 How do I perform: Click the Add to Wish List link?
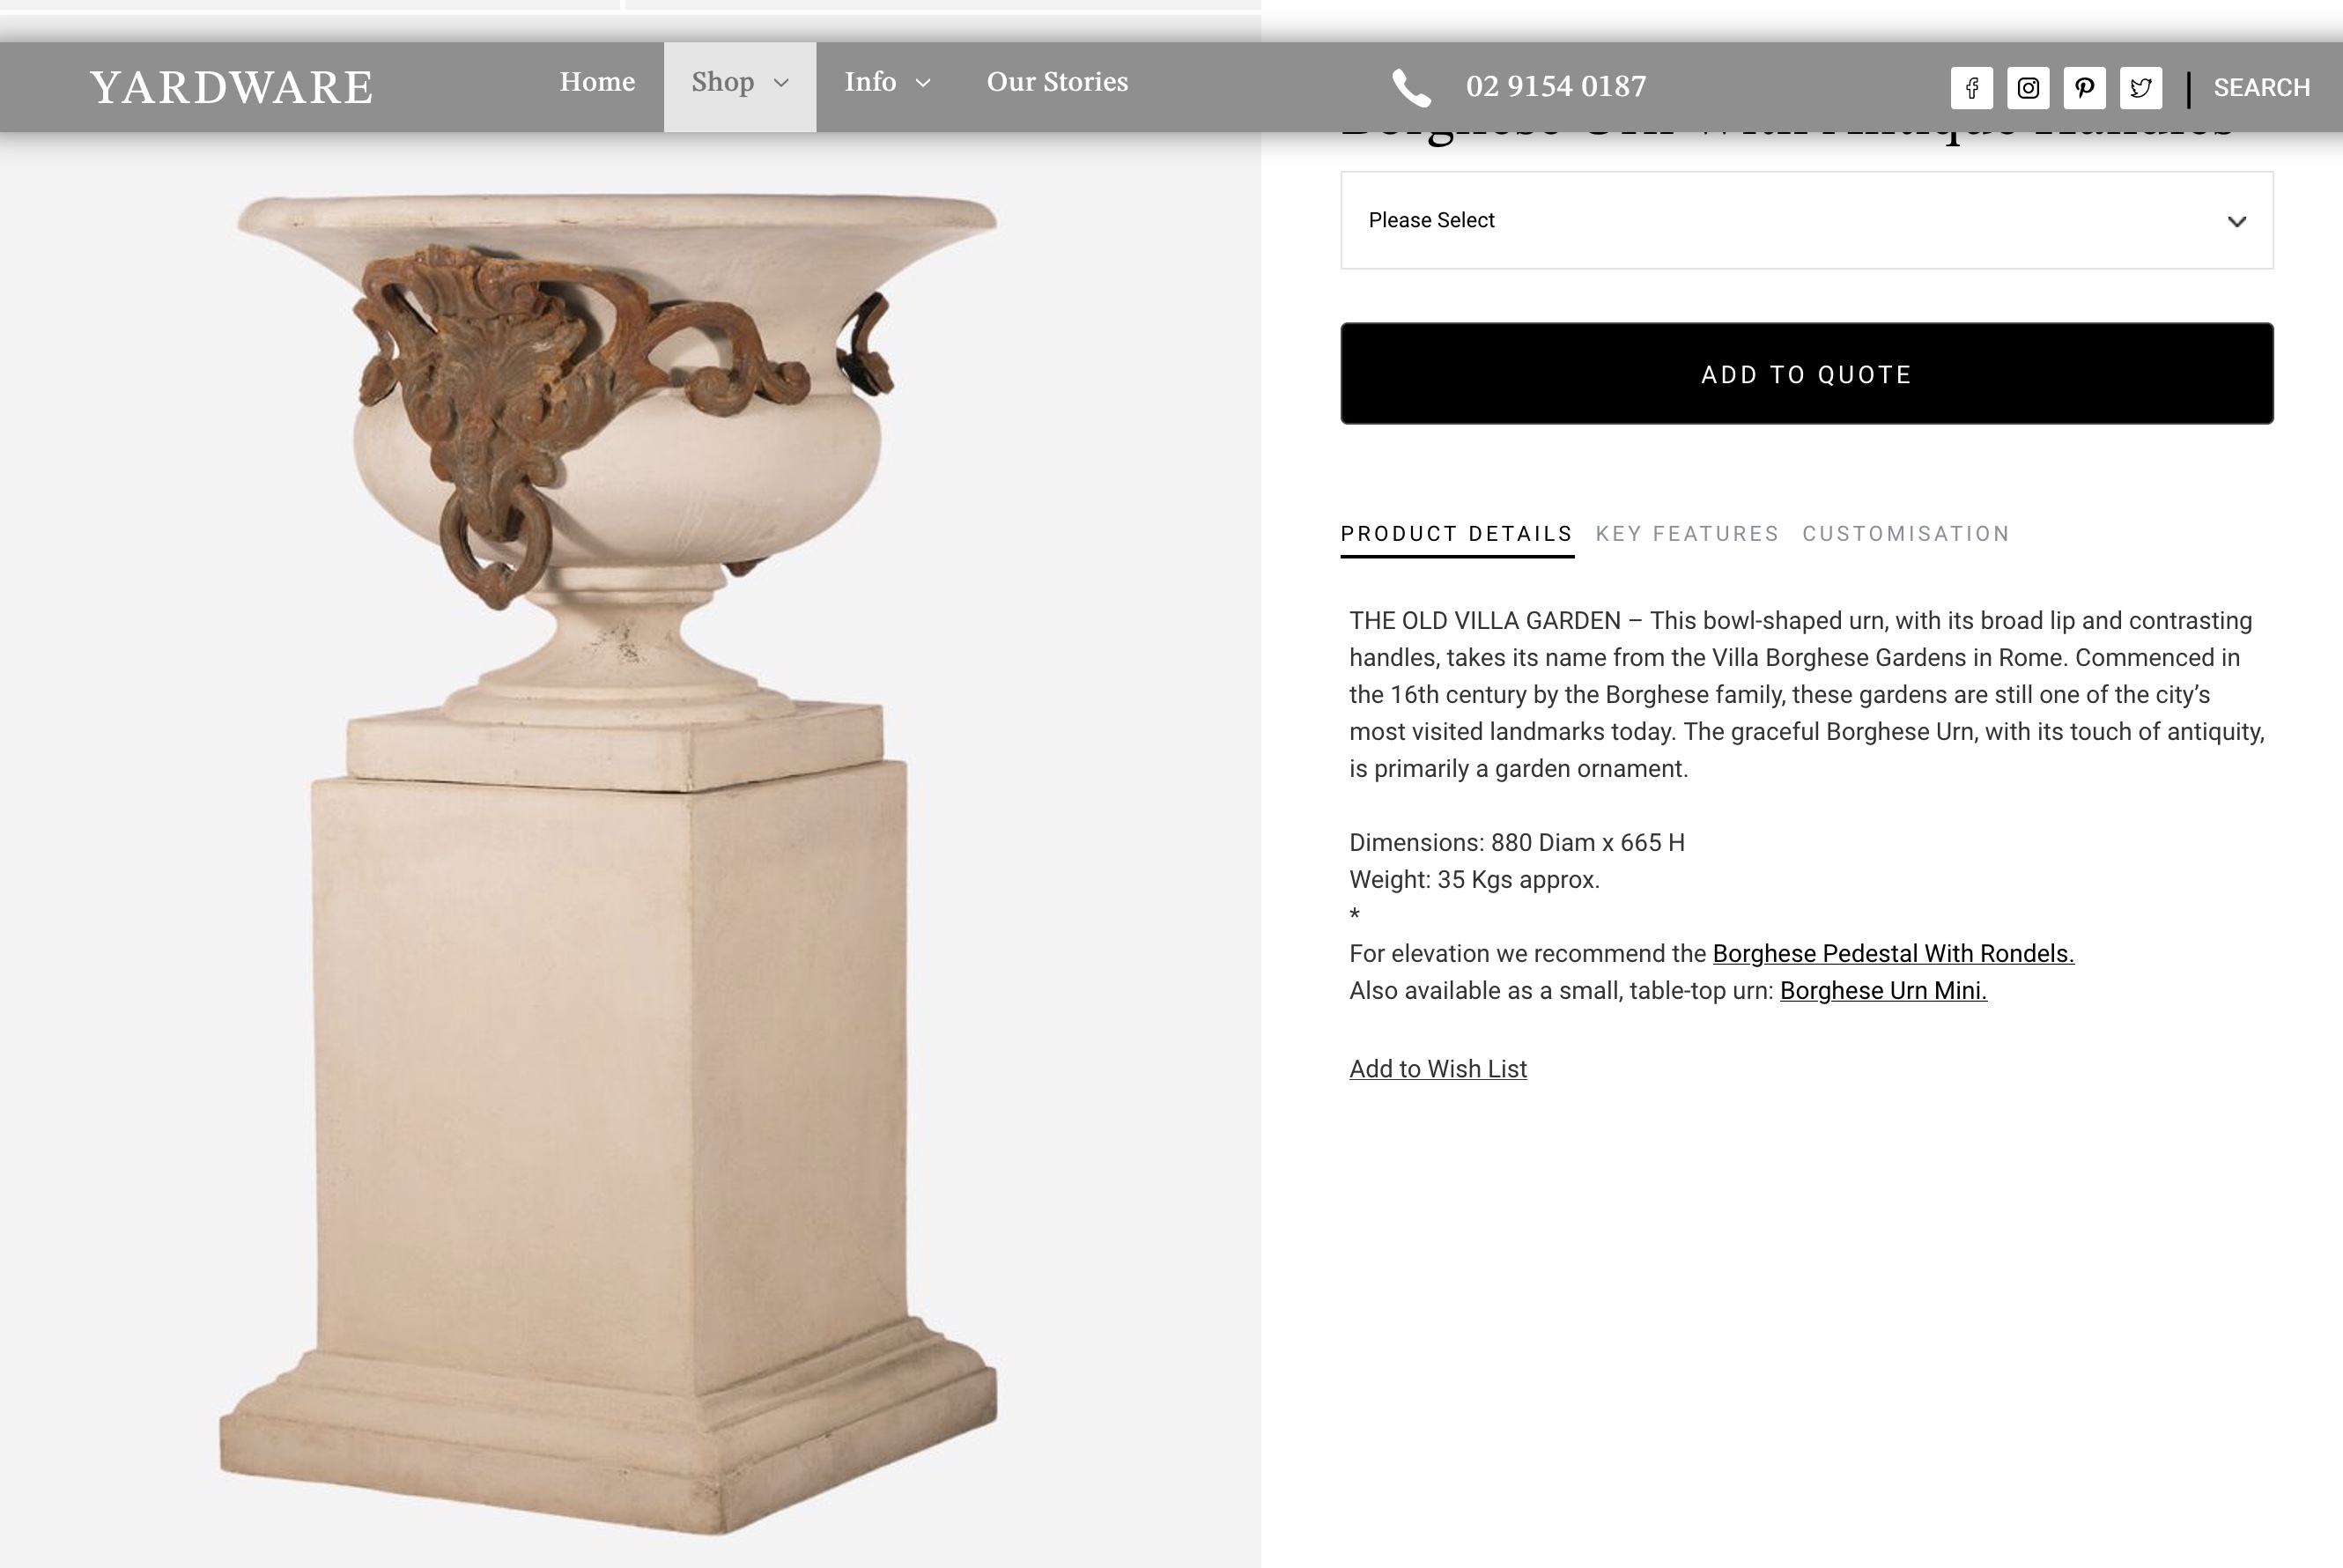[1438, 1069]
